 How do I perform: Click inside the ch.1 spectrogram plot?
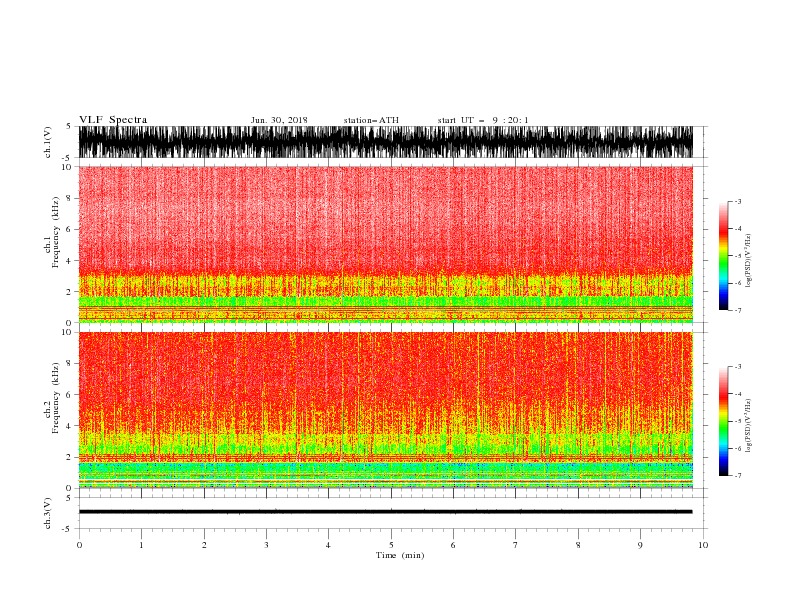click(386, 244)
